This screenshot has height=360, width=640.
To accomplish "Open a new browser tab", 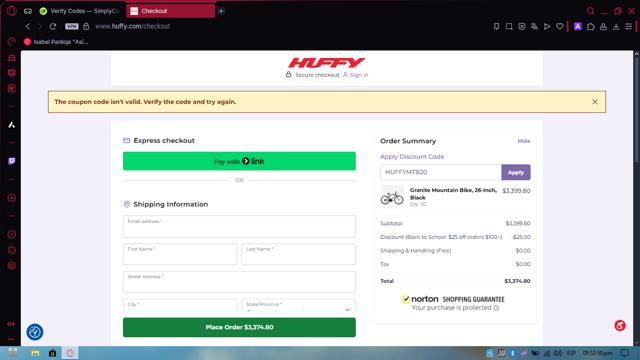I will (x=221, y=11).
